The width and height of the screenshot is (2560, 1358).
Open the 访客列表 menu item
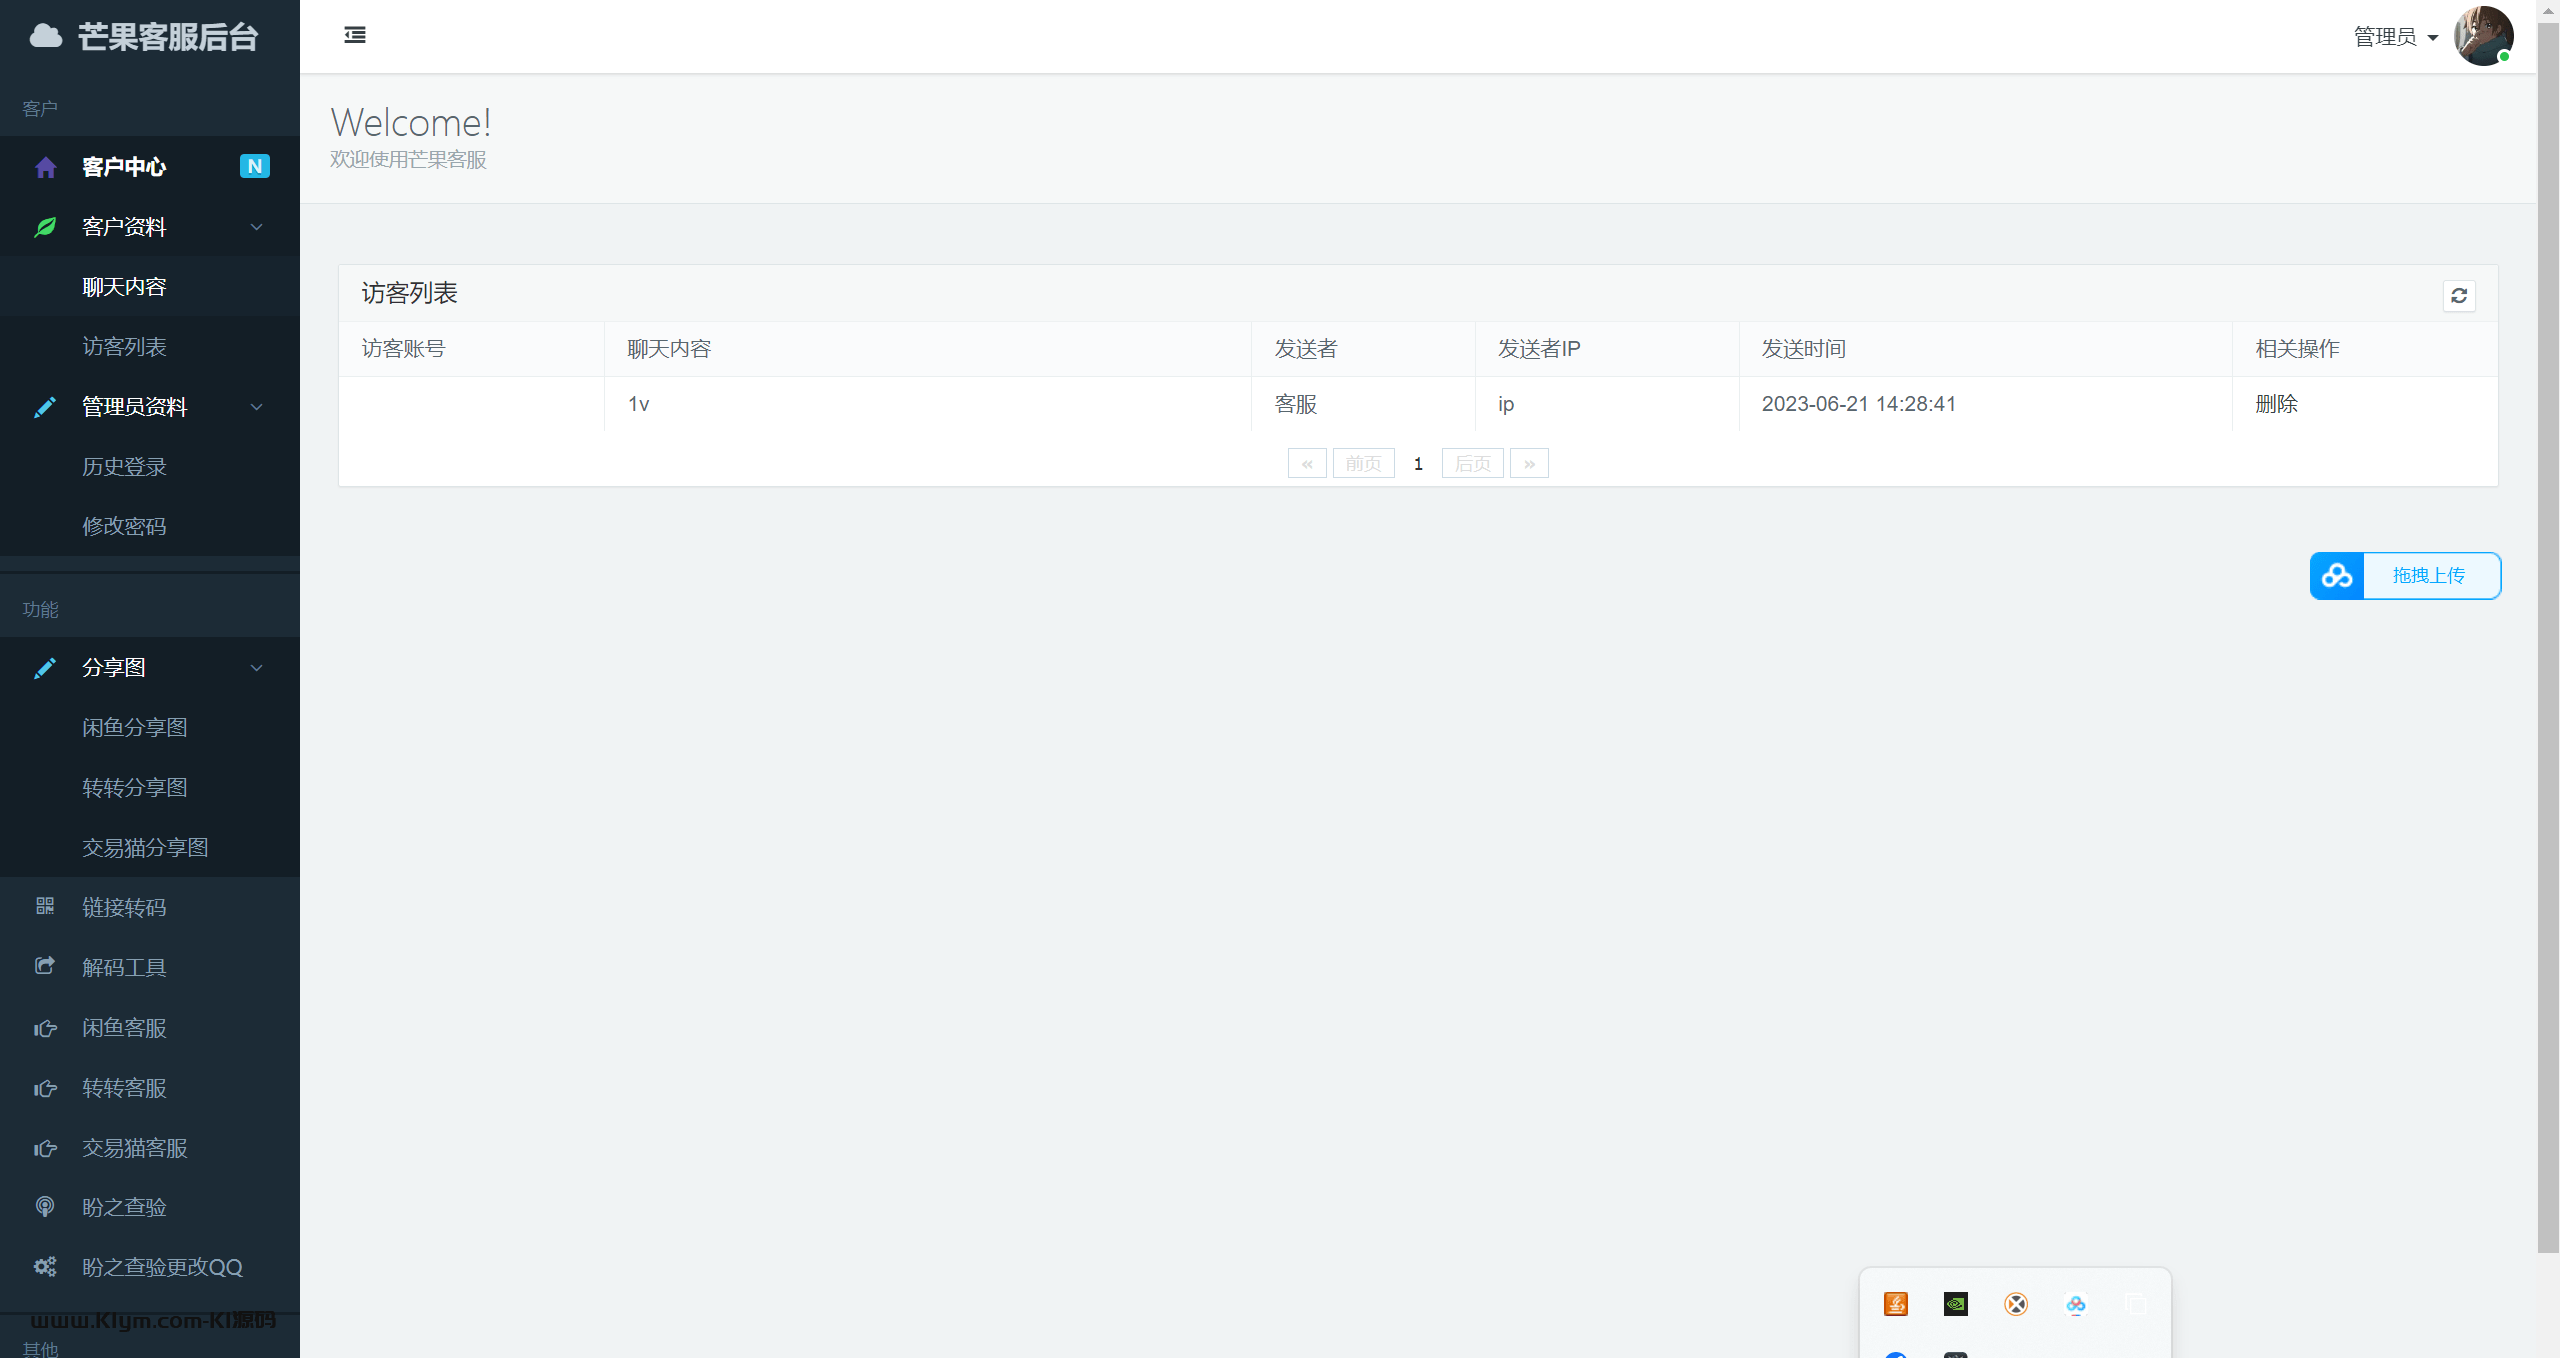point(124,347)
